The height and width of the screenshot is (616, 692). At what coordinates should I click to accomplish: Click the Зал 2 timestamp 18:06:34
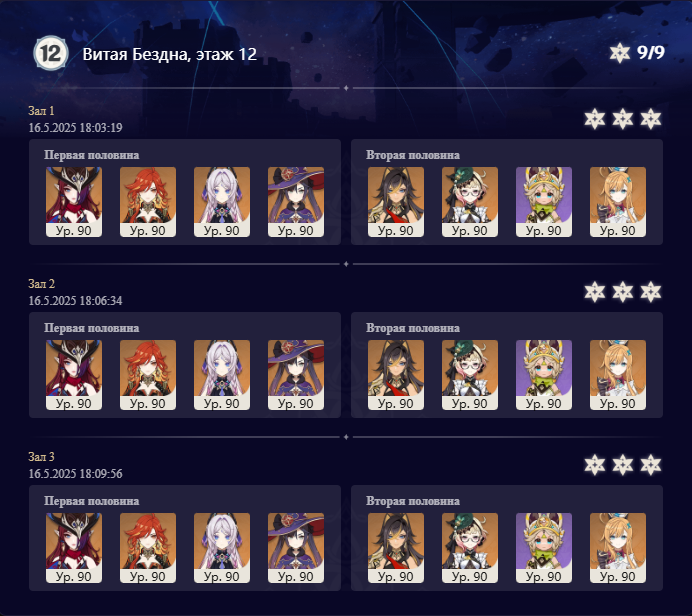tap(75, 301)
